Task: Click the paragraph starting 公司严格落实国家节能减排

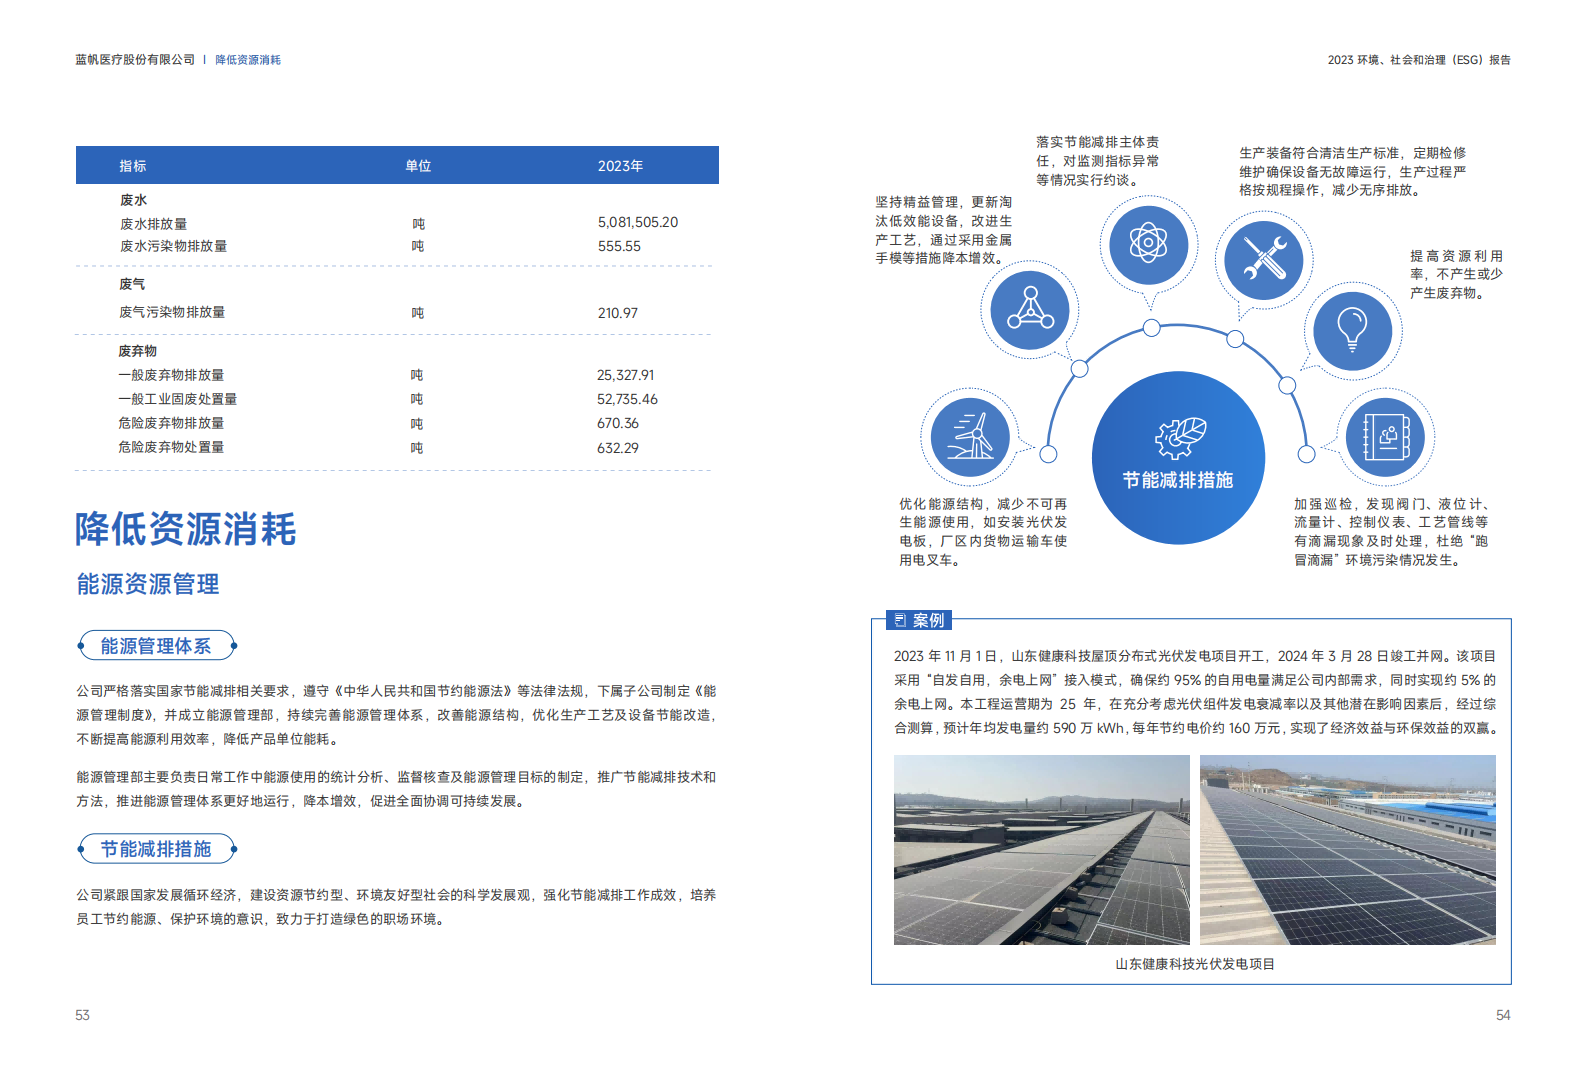Action: [x=397, y=715]
